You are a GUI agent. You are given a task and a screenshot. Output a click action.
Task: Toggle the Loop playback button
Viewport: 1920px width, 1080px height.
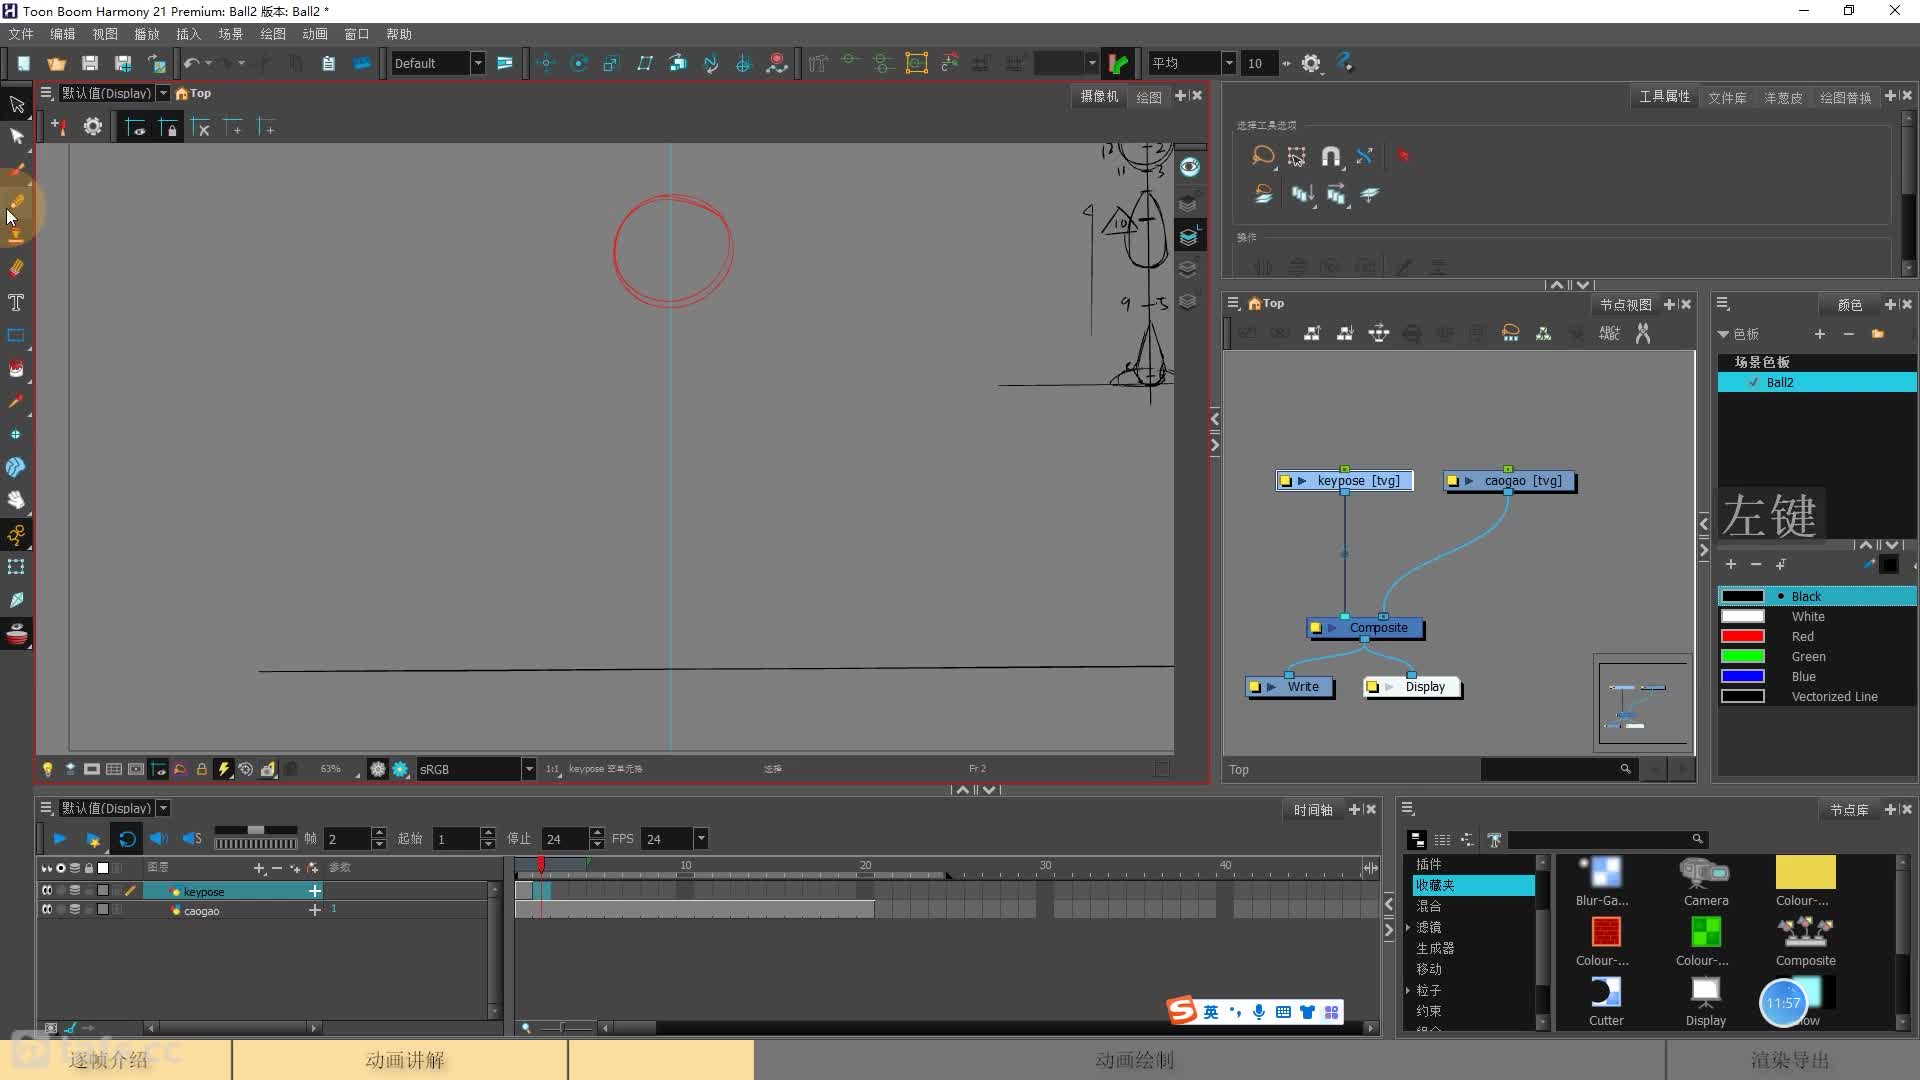(127, 839)
